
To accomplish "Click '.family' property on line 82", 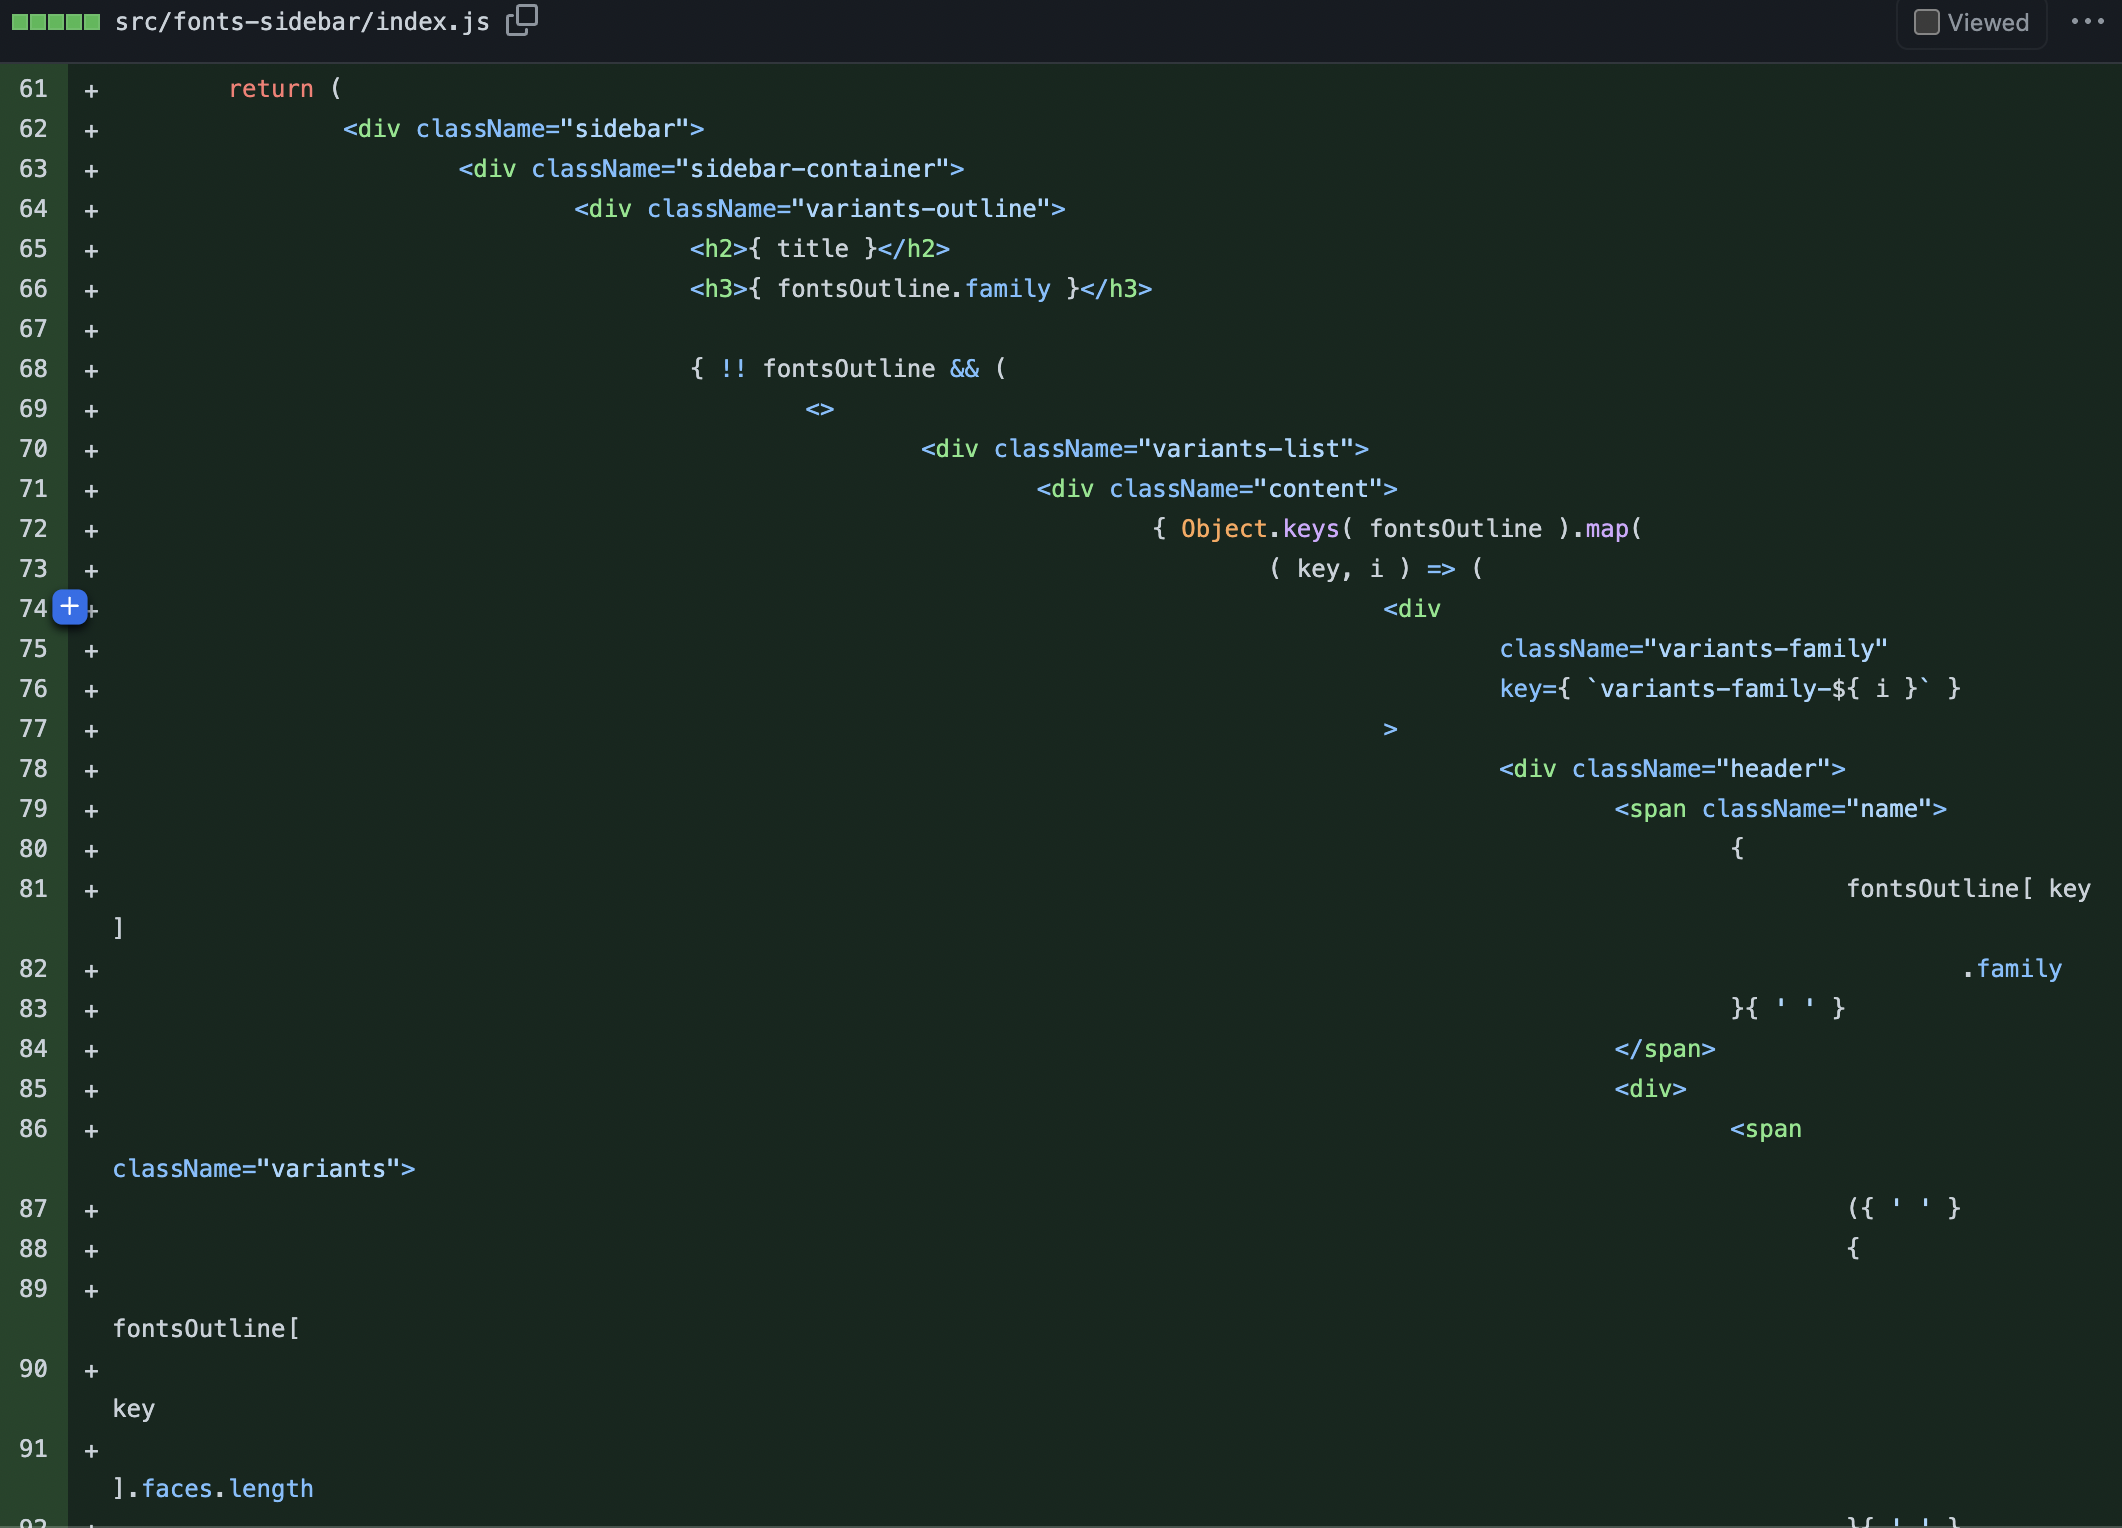I will 2012,969.
